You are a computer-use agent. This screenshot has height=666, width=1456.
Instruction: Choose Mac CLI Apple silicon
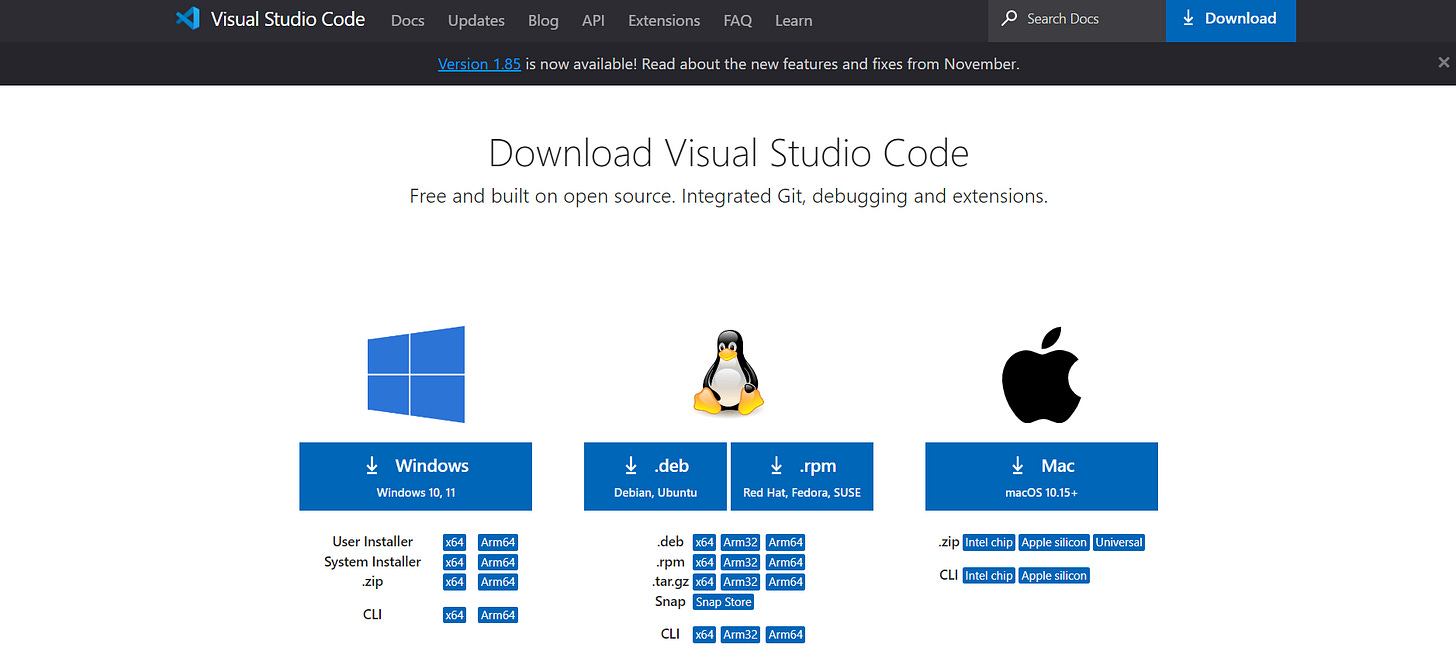1054,575
